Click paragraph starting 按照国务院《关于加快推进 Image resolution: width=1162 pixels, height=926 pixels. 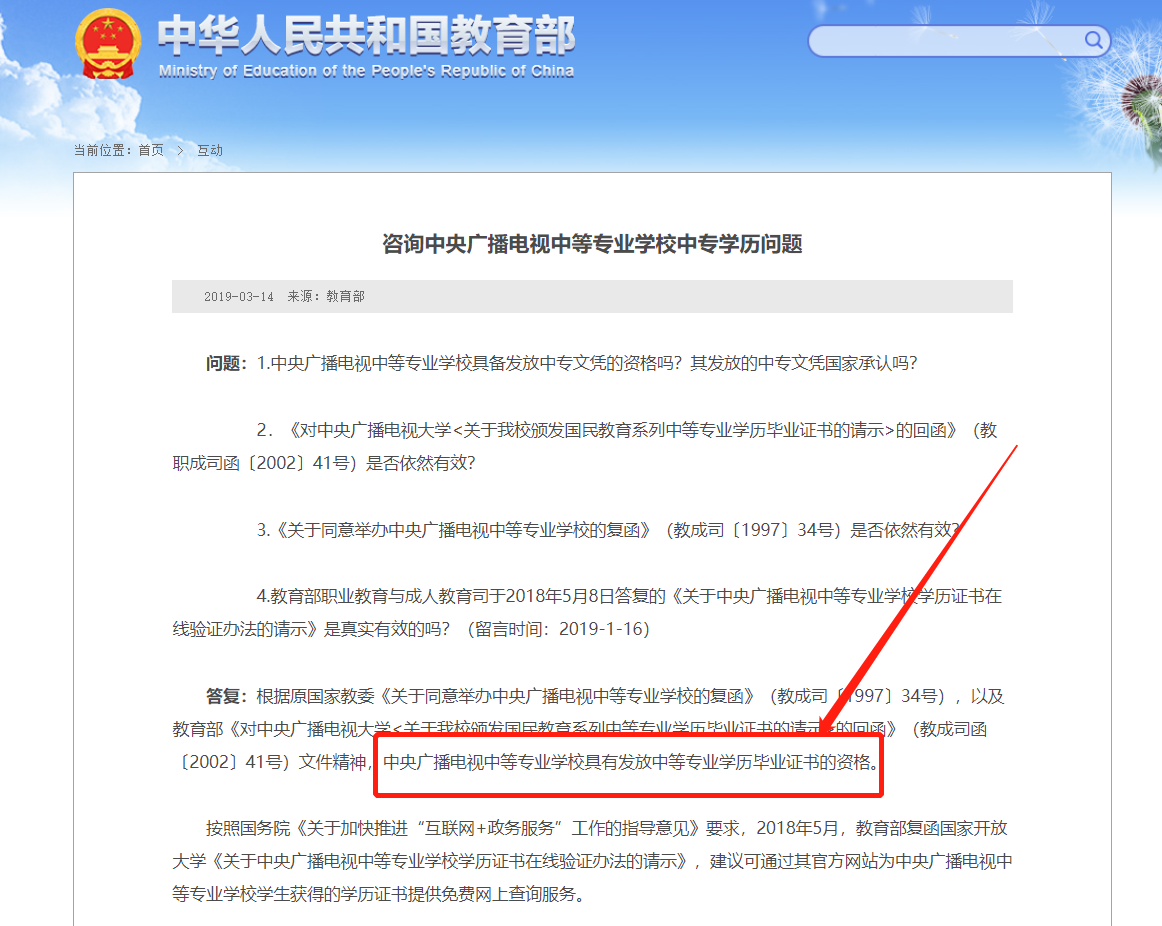tap(592, 861)
